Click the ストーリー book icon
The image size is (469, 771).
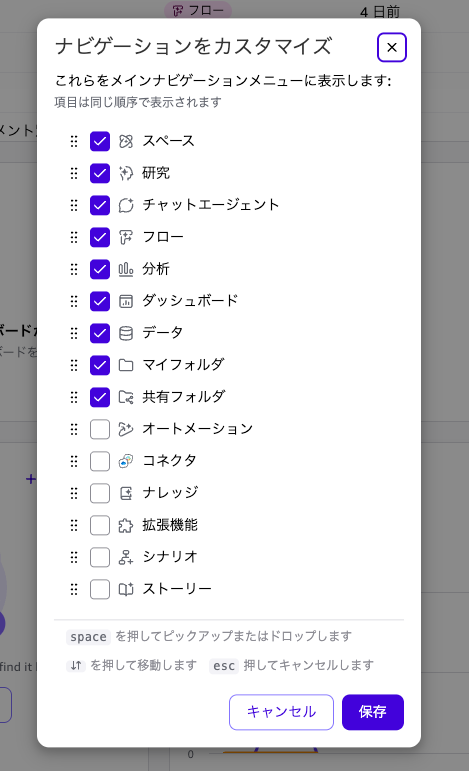(x=126, y=590)
